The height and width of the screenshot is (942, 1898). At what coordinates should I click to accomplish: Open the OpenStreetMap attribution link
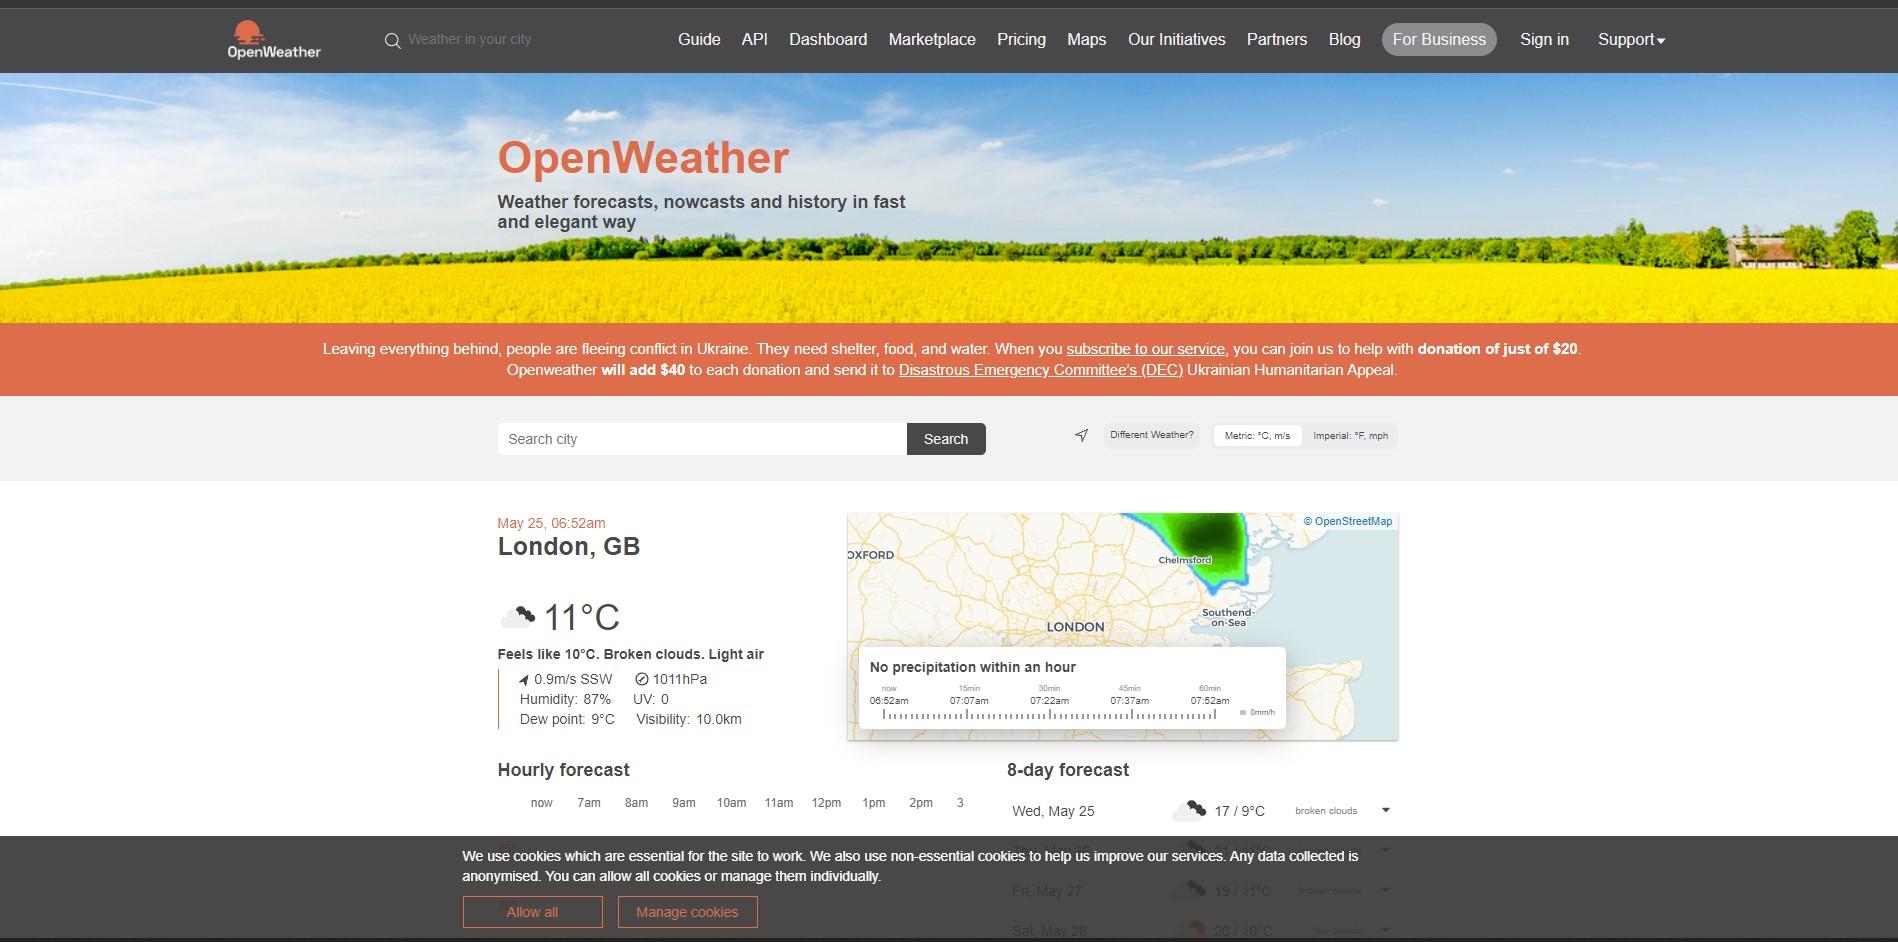(1348, 521)
